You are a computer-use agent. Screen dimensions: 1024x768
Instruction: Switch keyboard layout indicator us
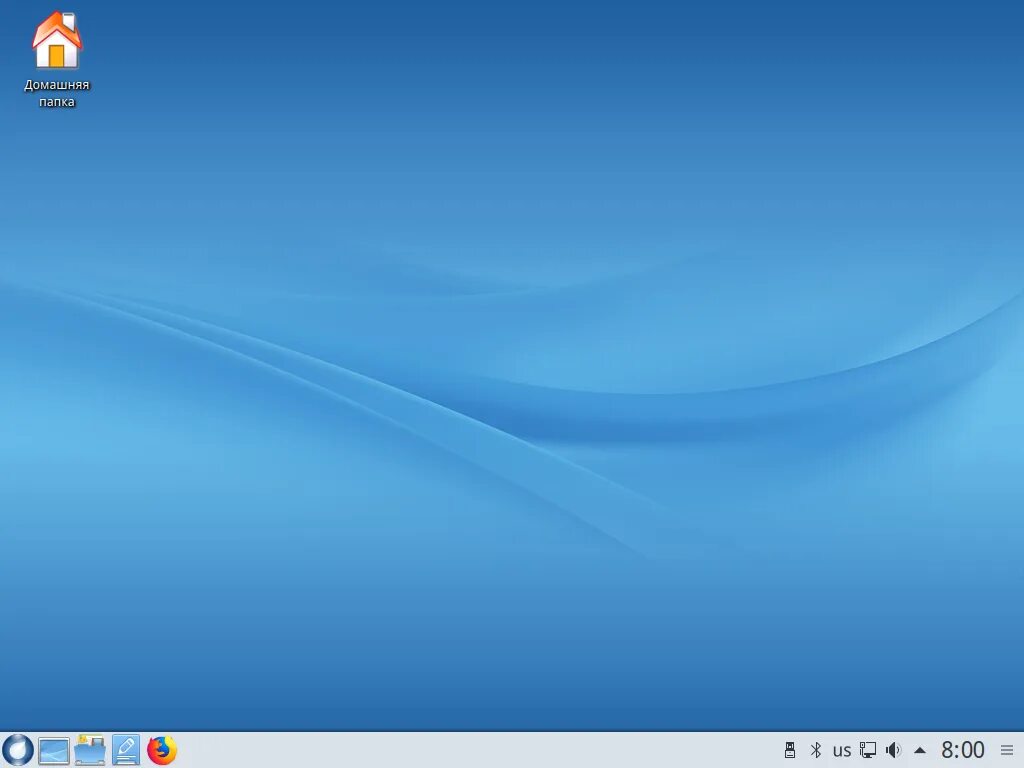[842, 750]
